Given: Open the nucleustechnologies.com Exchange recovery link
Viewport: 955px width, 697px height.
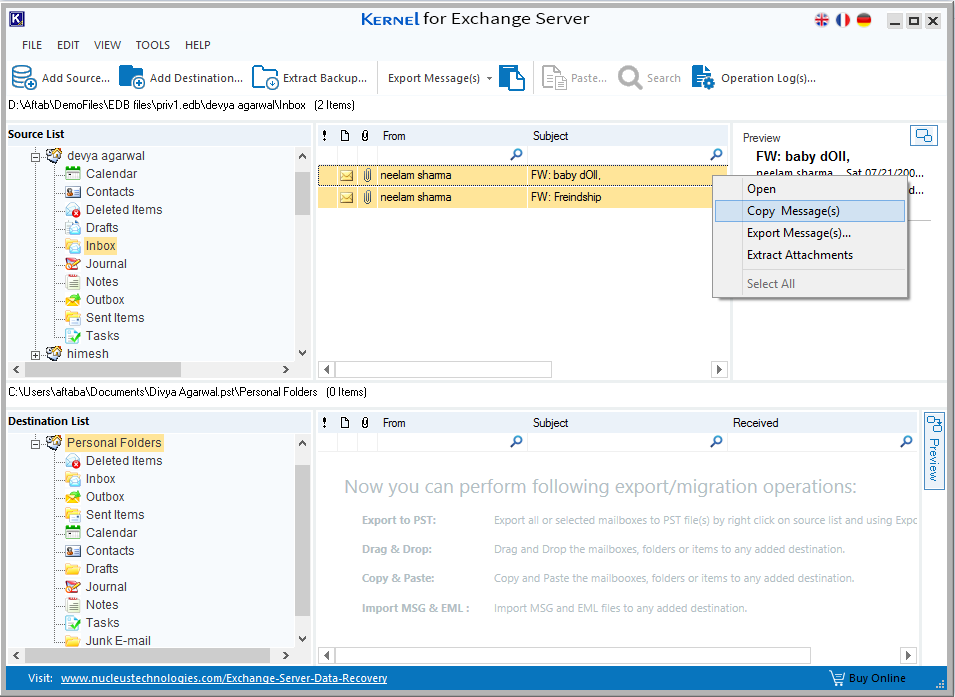Looking at the screenshot, I should pyautogui.click(x=224, y=678).
